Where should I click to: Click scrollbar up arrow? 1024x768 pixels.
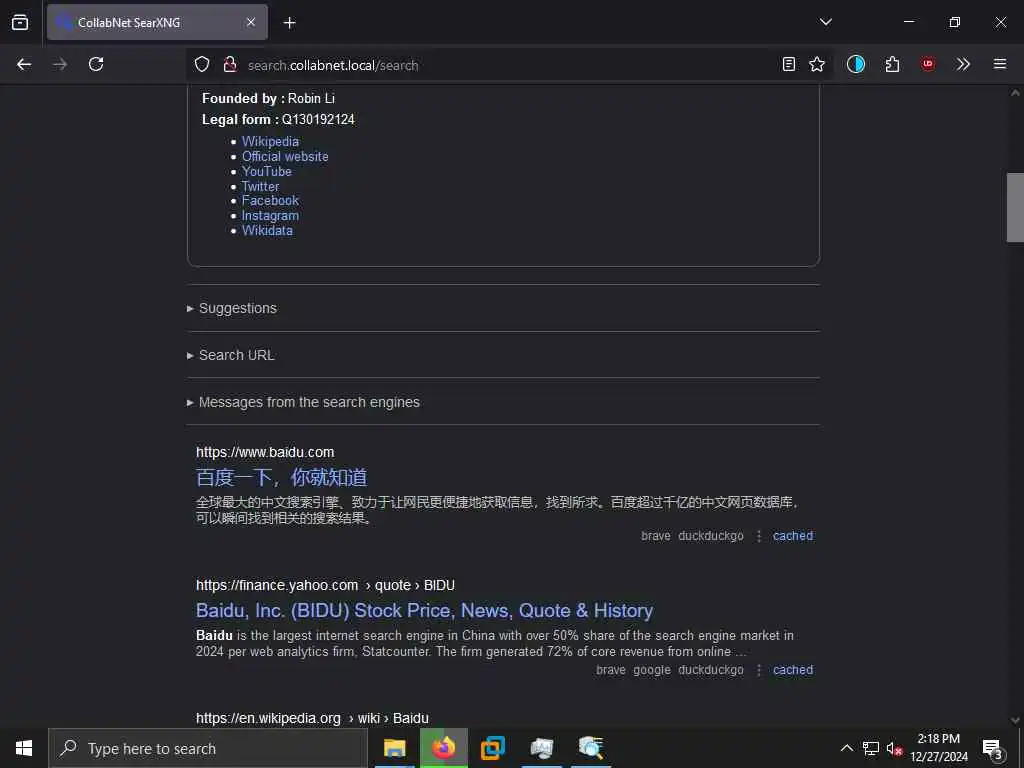click(x=1015, y=93)
